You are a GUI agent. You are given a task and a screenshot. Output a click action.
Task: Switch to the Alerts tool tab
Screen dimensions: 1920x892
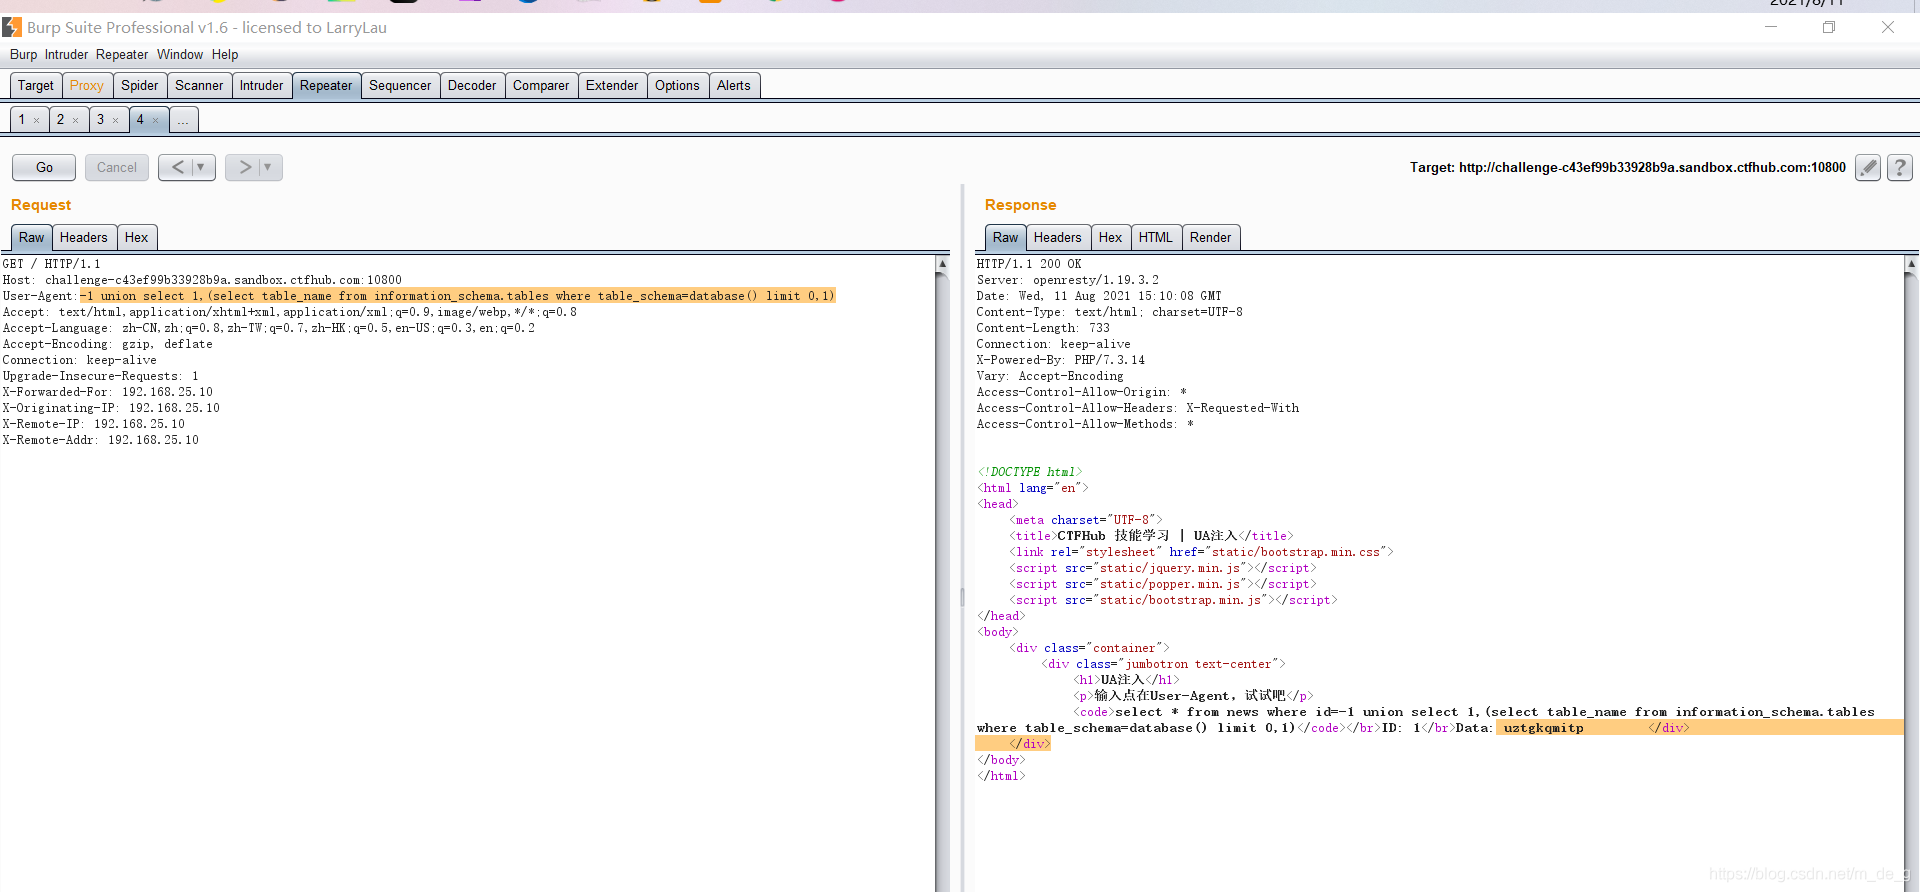tap(733, 86)
